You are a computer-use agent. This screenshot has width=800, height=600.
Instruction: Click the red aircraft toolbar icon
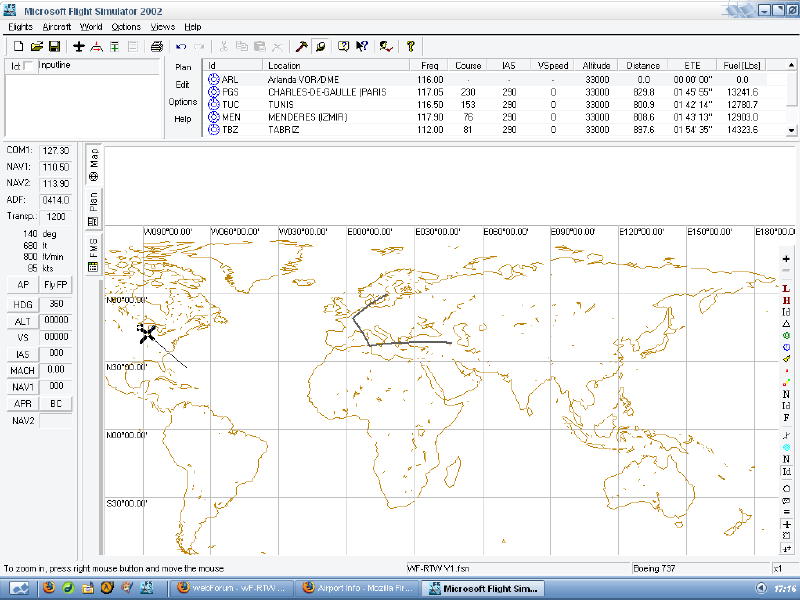96,46
